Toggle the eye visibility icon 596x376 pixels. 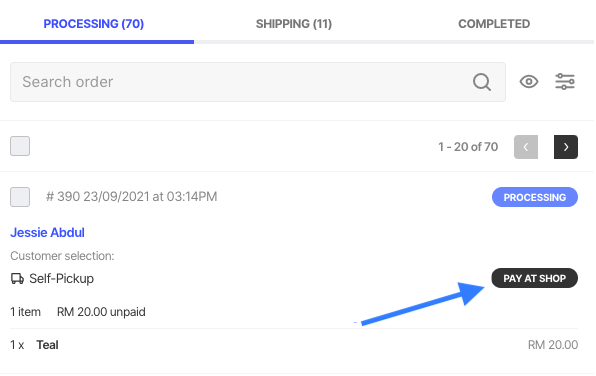529,82
